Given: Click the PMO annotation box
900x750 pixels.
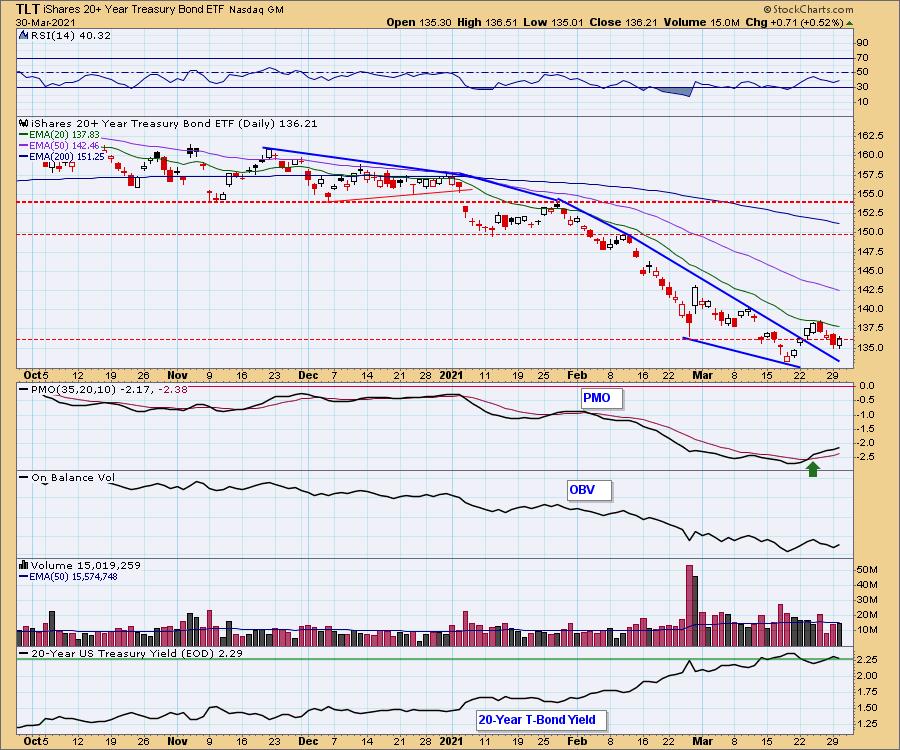Looking at the screenshot, I should [601, 398].
